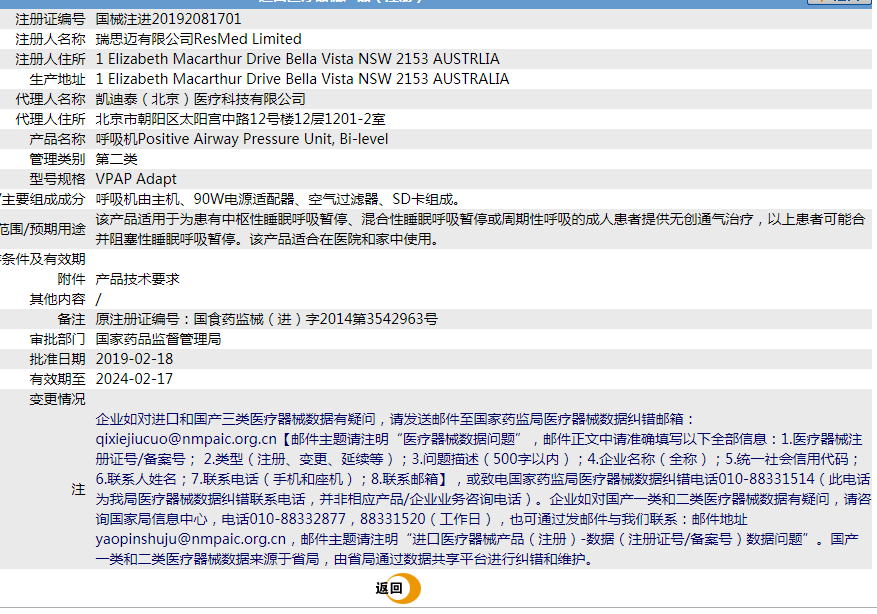Click the 型号规格 label
Viewport: 877px width, 614px height.
pos(57,179)
